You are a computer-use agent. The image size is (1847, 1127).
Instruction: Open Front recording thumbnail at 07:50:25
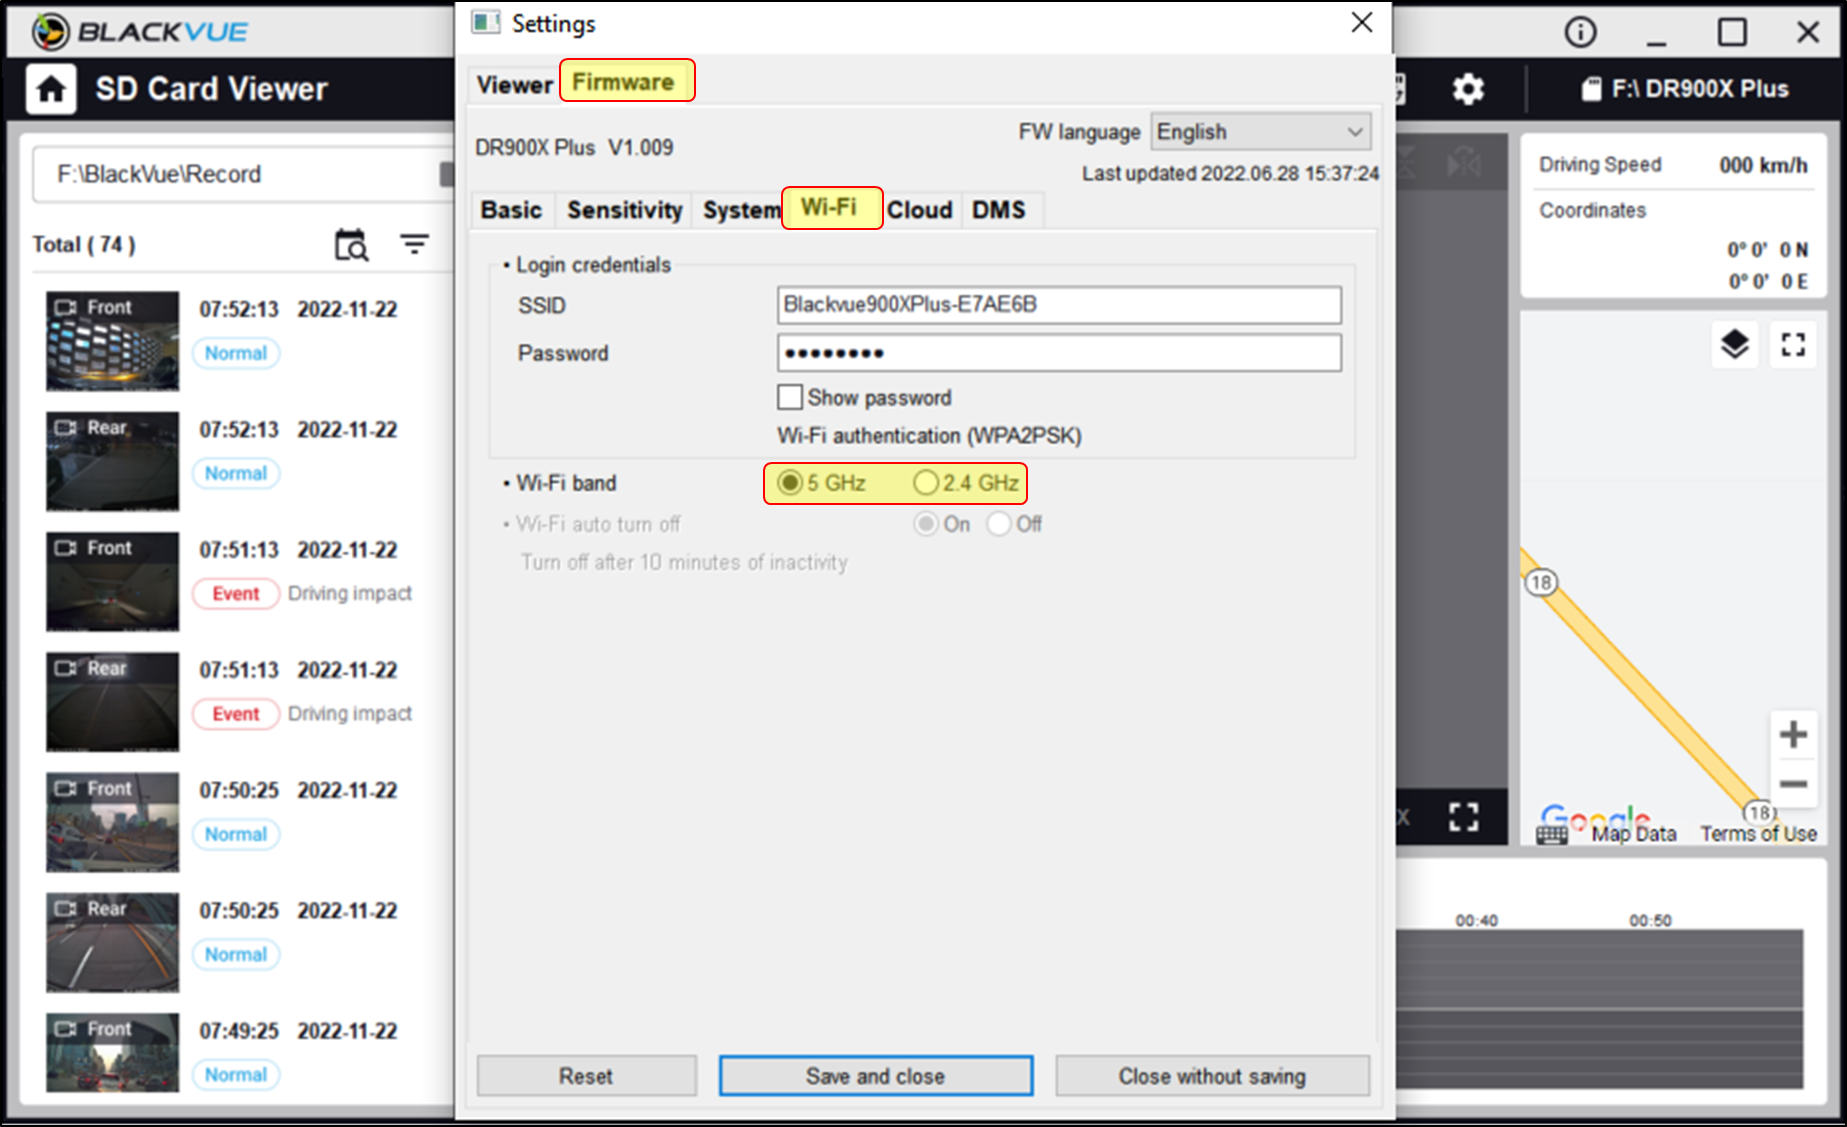(113, 822)
